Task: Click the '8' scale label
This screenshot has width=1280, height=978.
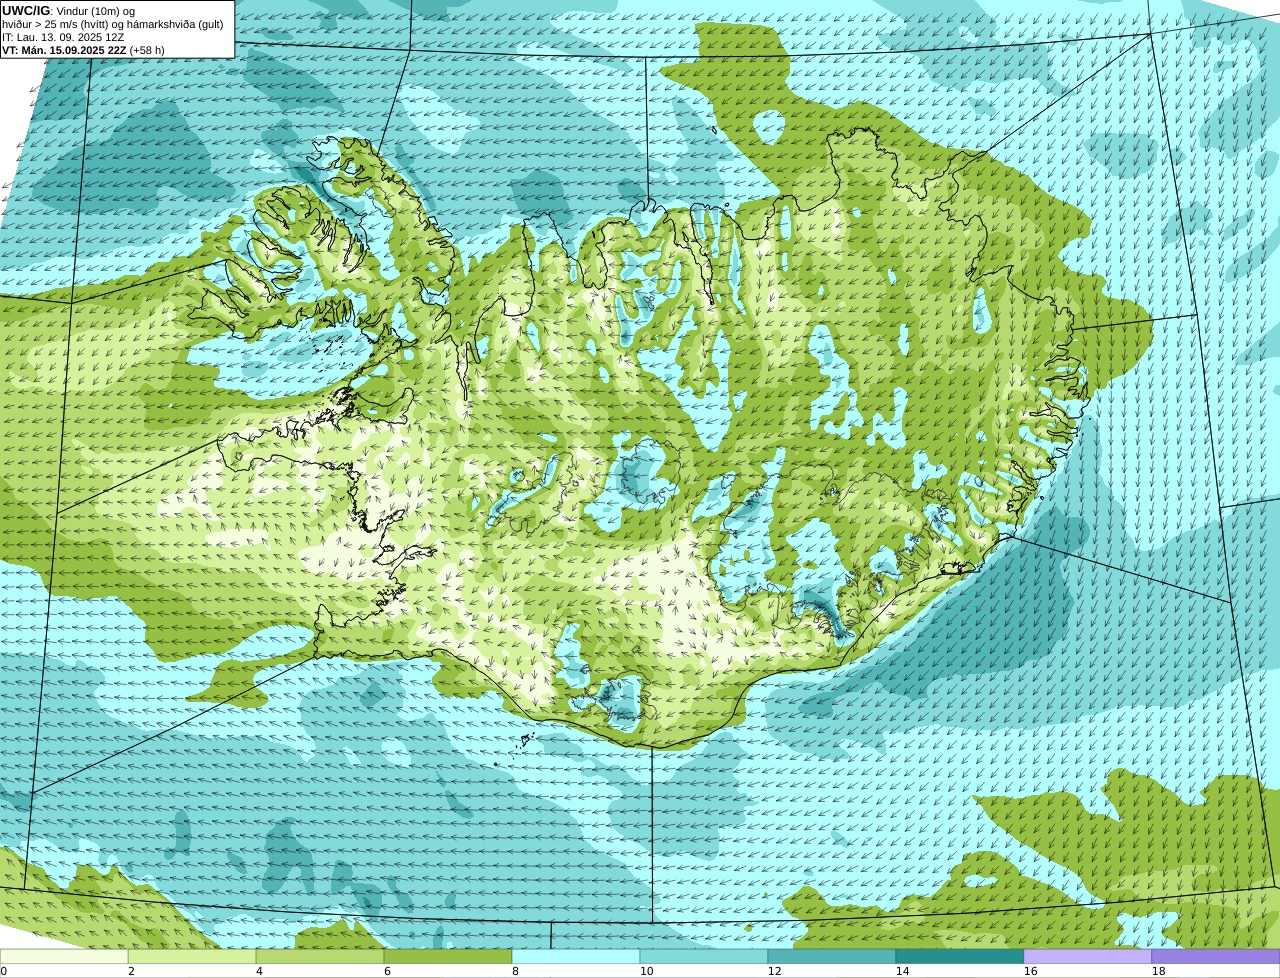Action: pyautogui.click(x=515, y=971)
